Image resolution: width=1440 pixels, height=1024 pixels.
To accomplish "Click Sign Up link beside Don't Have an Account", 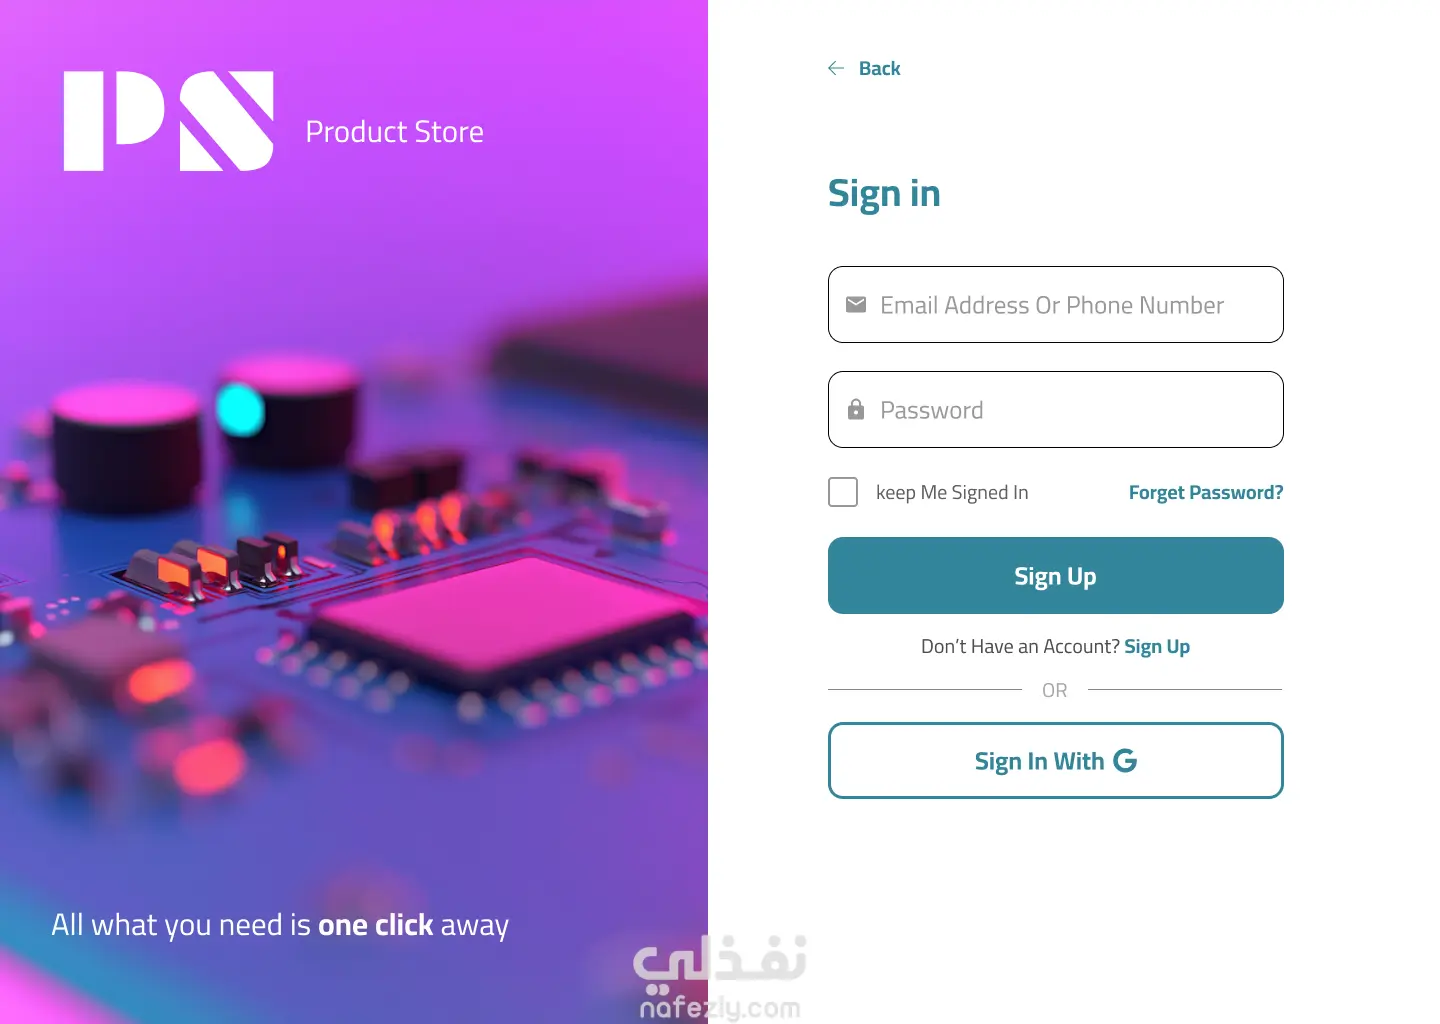I will [1157, 647].
